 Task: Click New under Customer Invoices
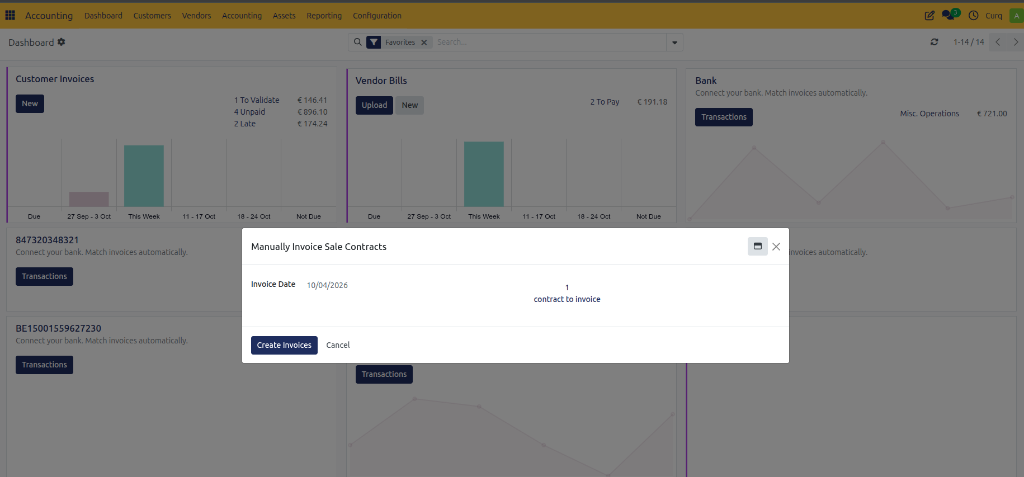[x=30, y=104]
